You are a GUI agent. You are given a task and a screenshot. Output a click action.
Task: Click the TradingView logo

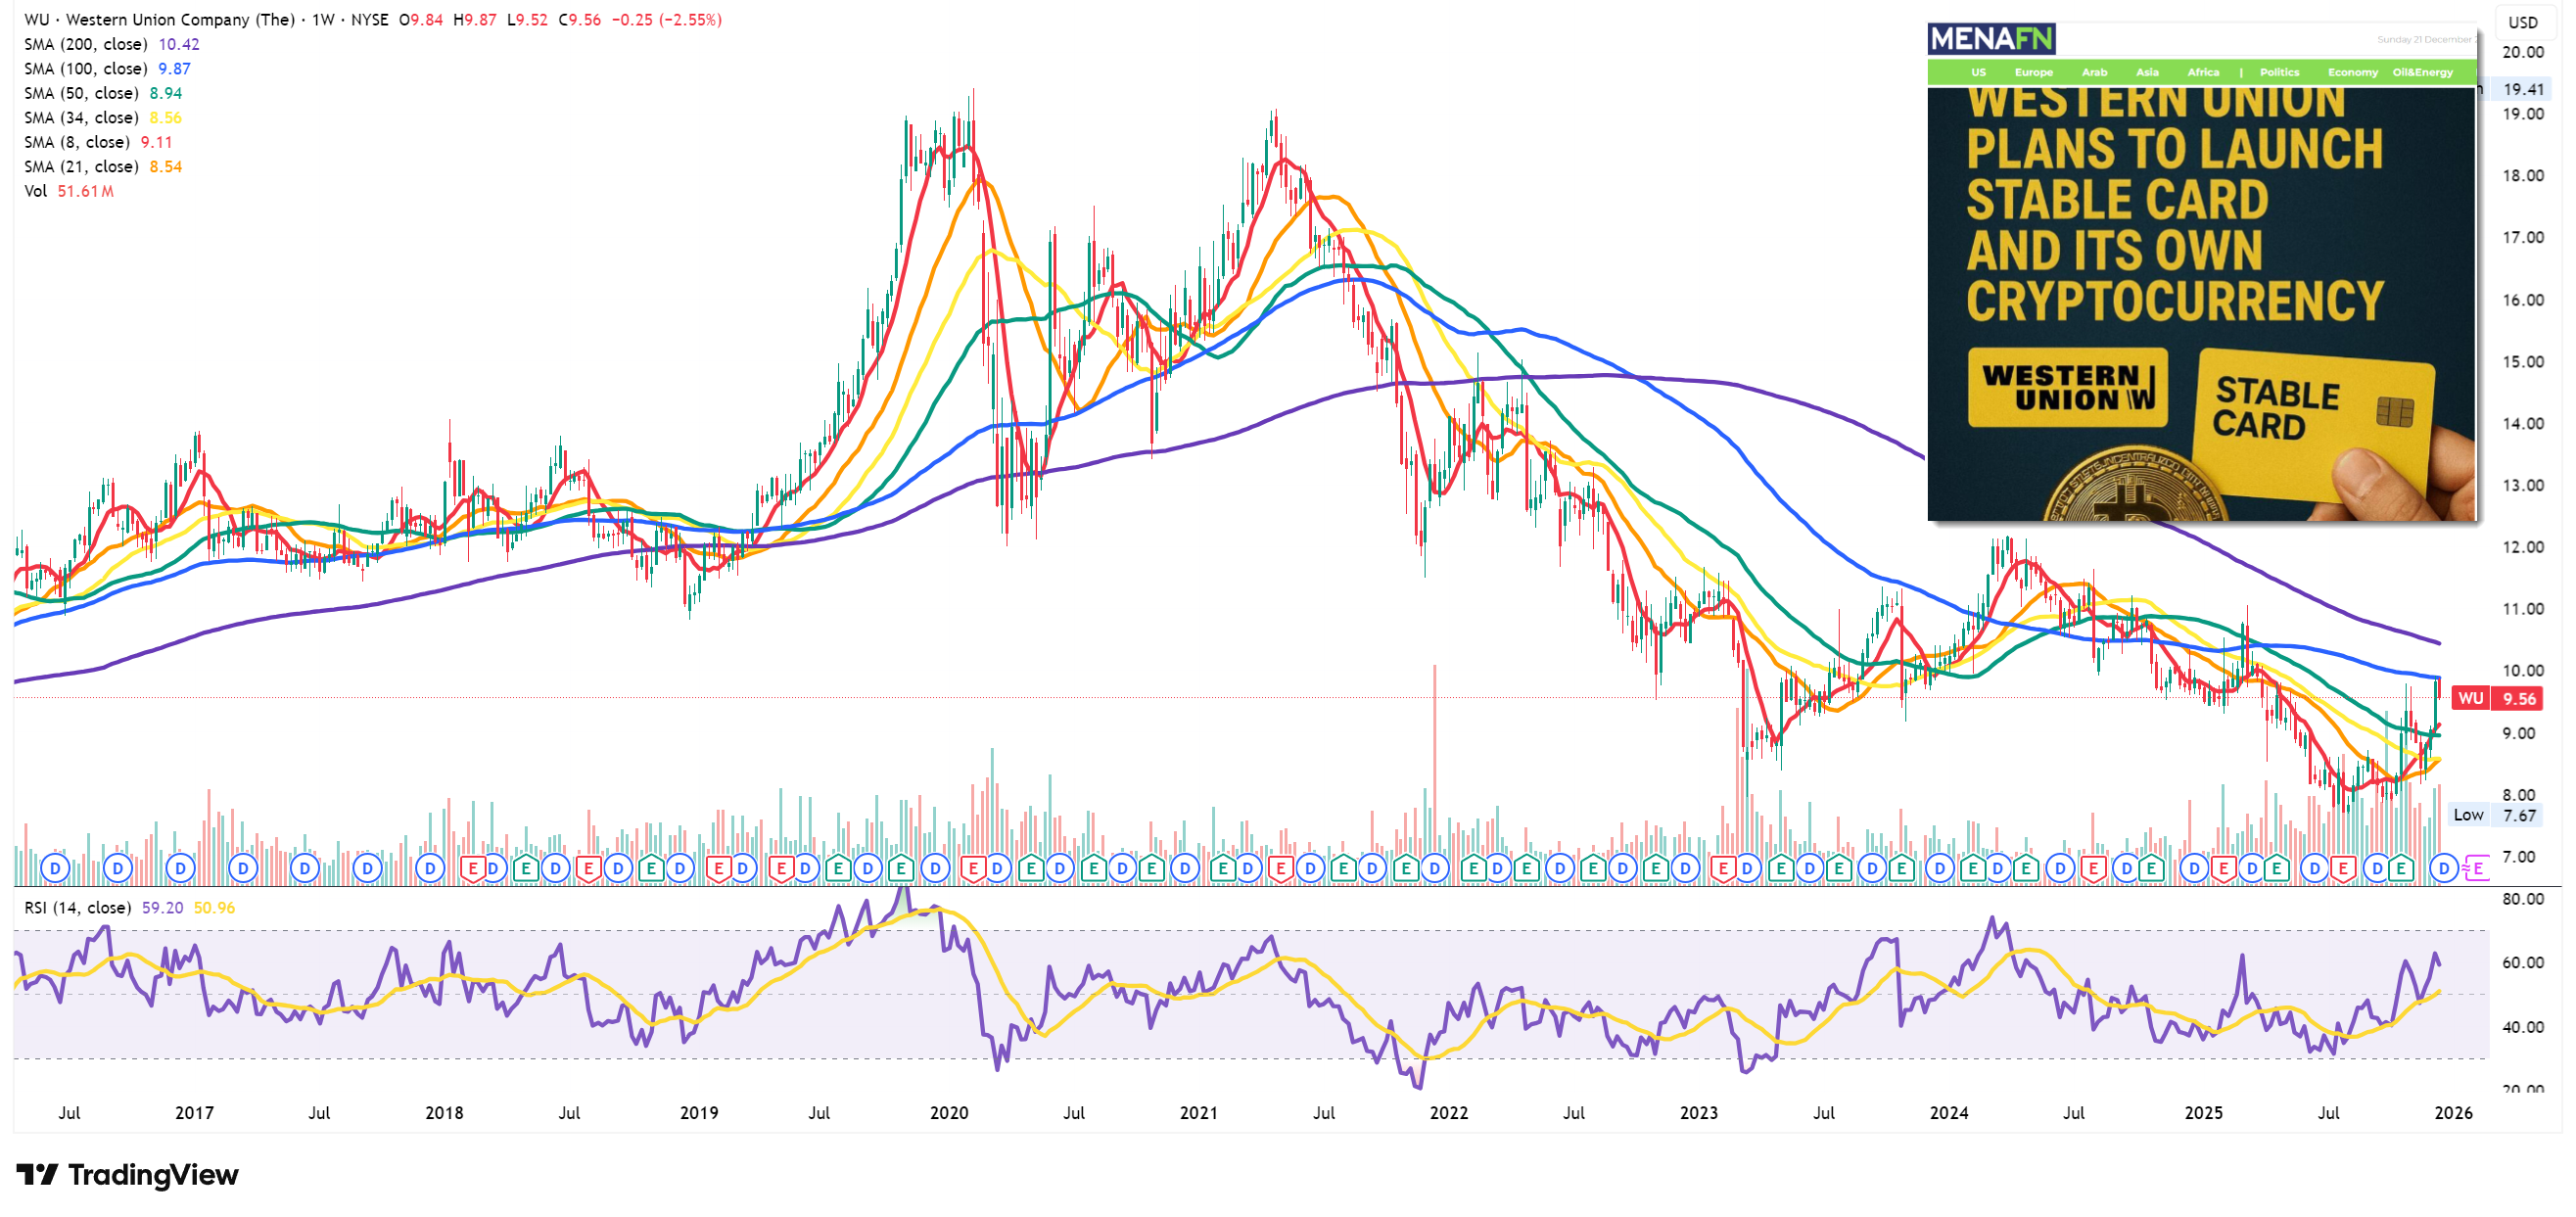click(128, 1174)
